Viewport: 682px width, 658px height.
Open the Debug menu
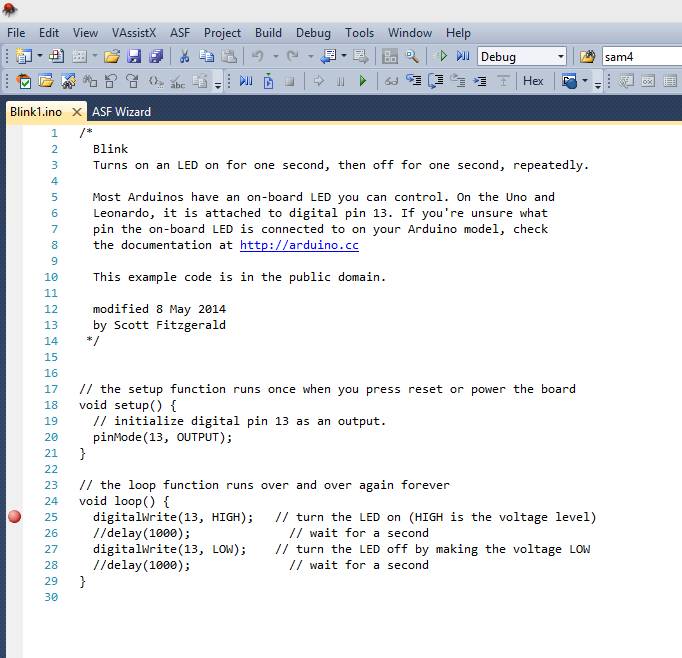(x=313, y=33)
